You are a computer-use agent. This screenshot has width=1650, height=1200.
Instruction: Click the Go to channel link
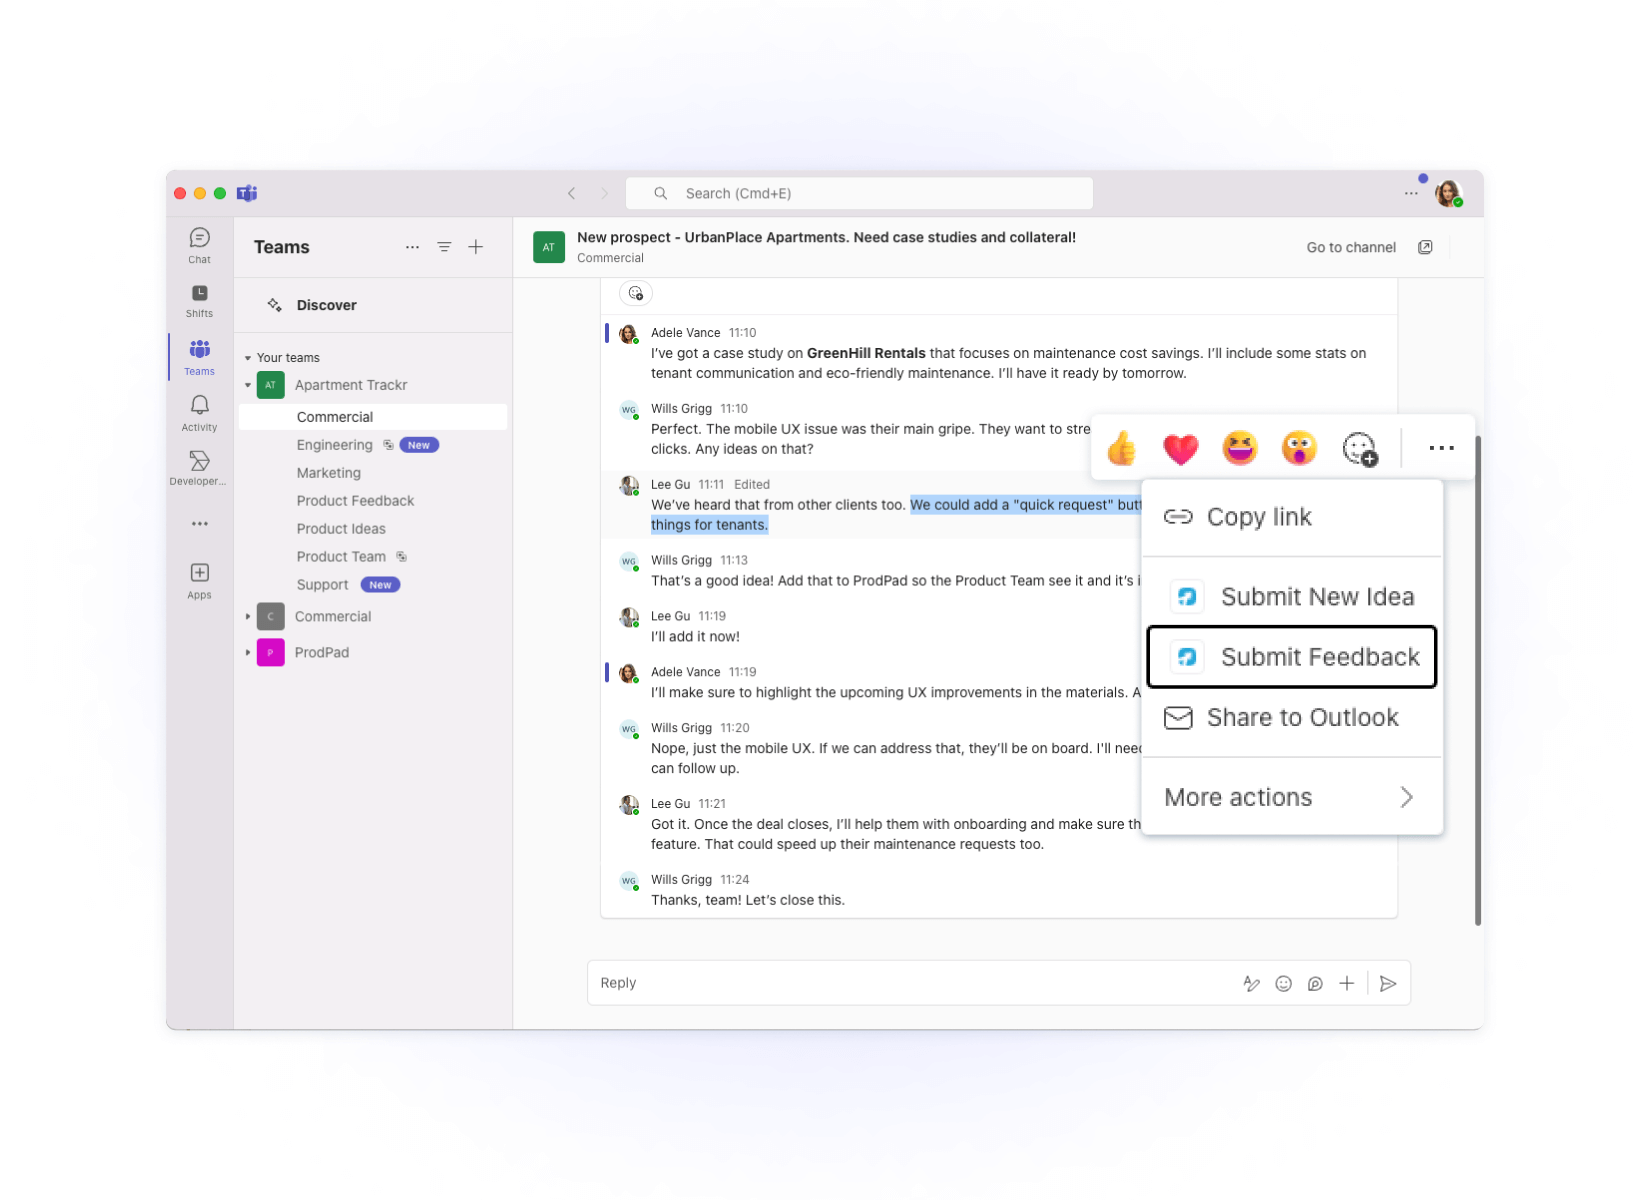click(1350, 247)
